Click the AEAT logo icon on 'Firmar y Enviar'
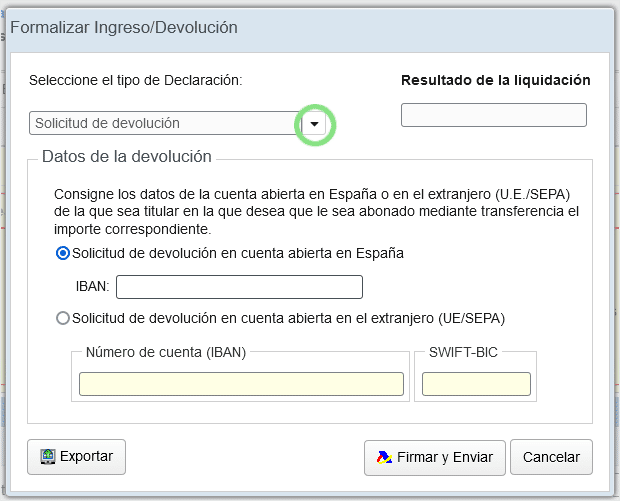The image size is (620, 501). 384,457
